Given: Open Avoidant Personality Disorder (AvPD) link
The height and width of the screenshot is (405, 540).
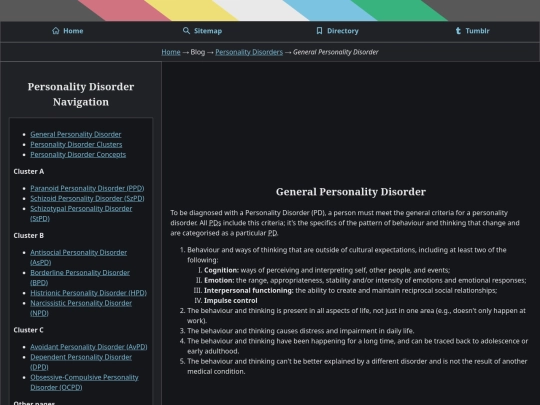Looking at the screenshot, I should click(89, 347).
